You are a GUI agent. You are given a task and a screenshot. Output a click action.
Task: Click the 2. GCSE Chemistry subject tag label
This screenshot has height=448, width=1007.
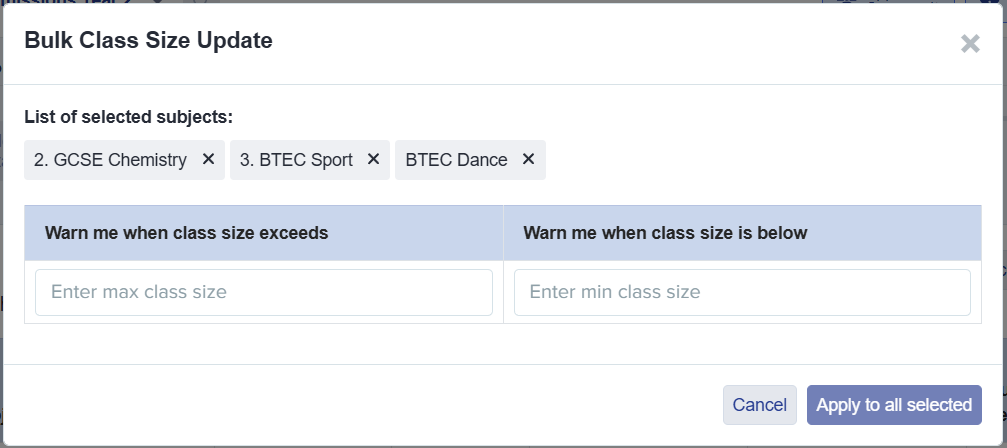coord(111,160)
